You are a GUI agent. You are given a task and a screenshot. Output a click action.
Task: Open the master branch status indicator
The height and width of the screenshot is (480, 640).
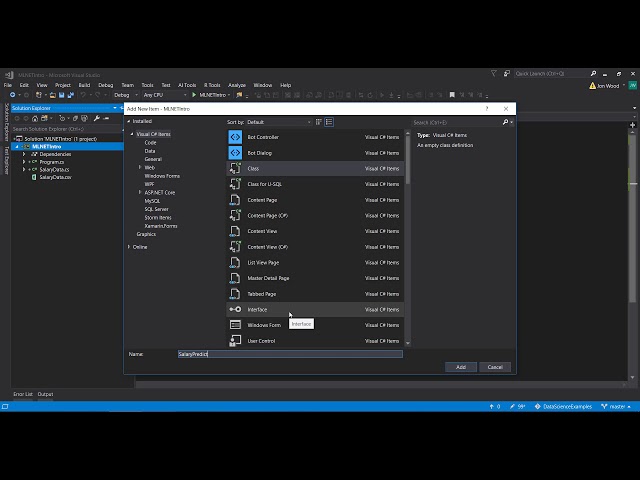616,407
